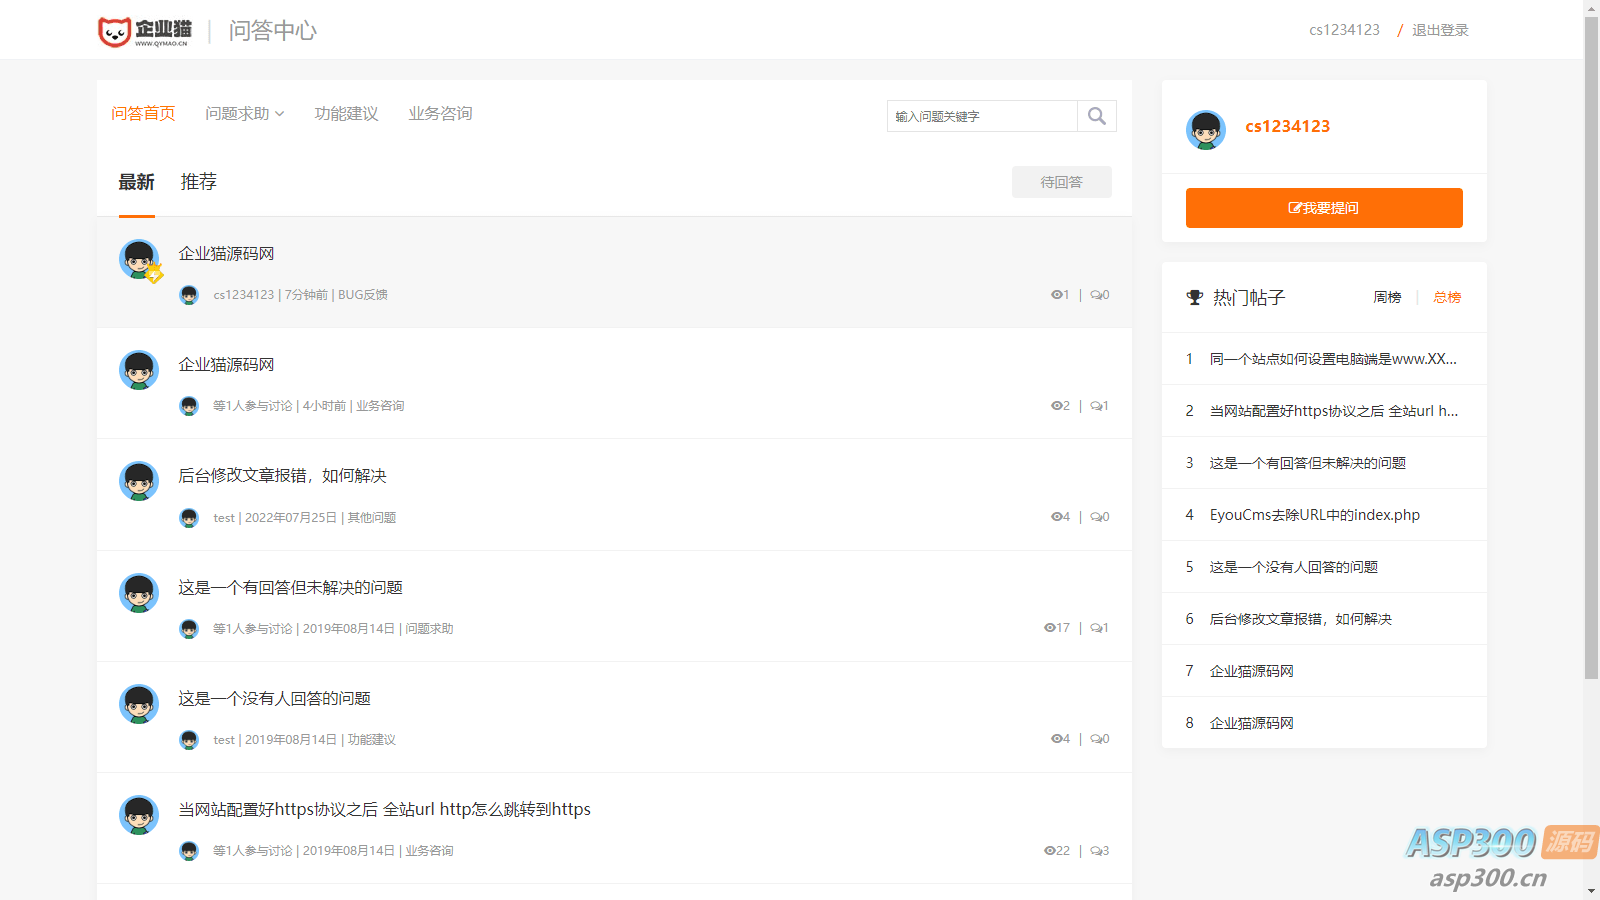This screenshot has width=1600, height=900.
Task: Click the trophy icon beside 热门帖子
Action: pyautogui.click(x=1193, y=297)
